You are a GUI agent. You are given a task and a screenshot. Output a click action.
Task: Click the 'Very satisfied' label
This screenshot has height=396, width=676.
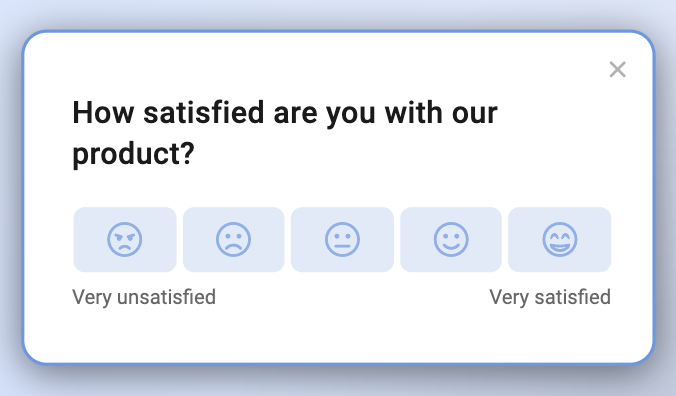[x=550, y=297]
